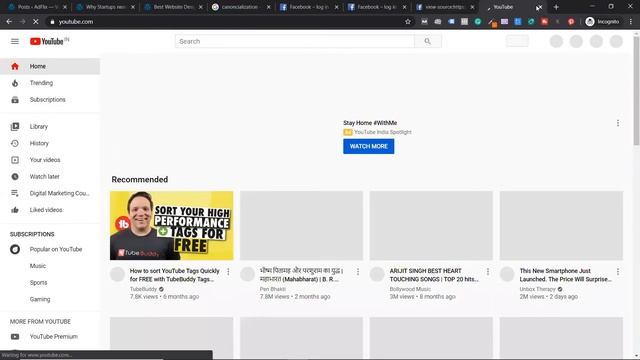Open YouTube Premium in the sidebar
This screenshot has height=360, width=640.
[x=50, y=336]
